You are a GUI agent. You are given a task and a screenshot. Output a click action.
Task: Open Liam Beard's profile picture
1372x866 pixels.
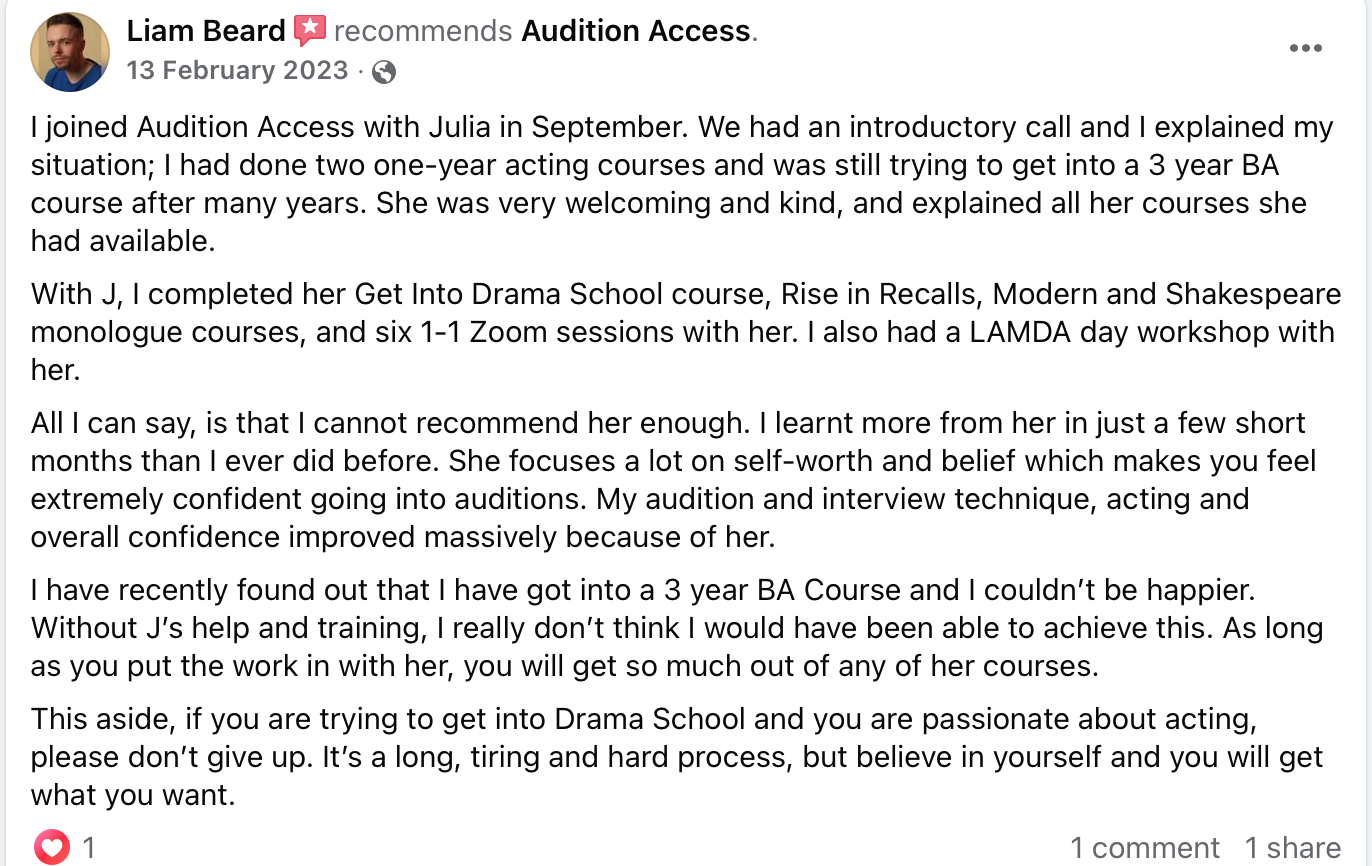70,52
